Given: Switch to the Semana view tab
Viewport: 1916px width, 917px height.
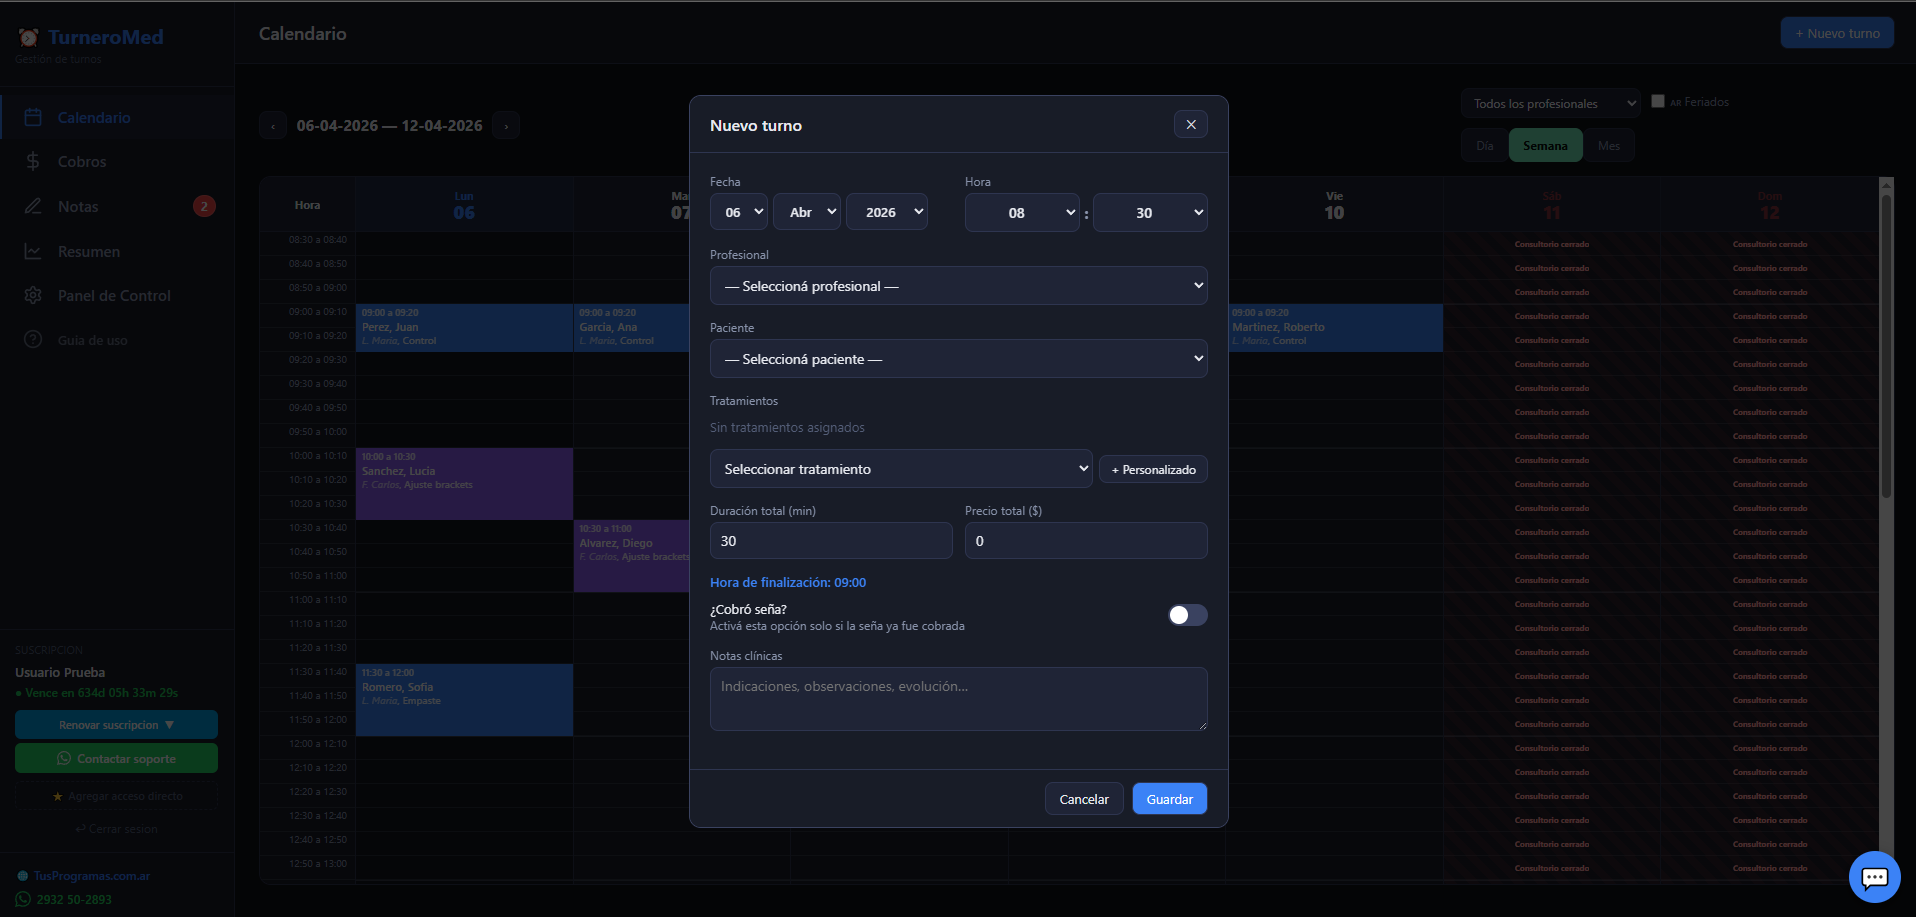Looking at the screenshot, I should 1545,146.
